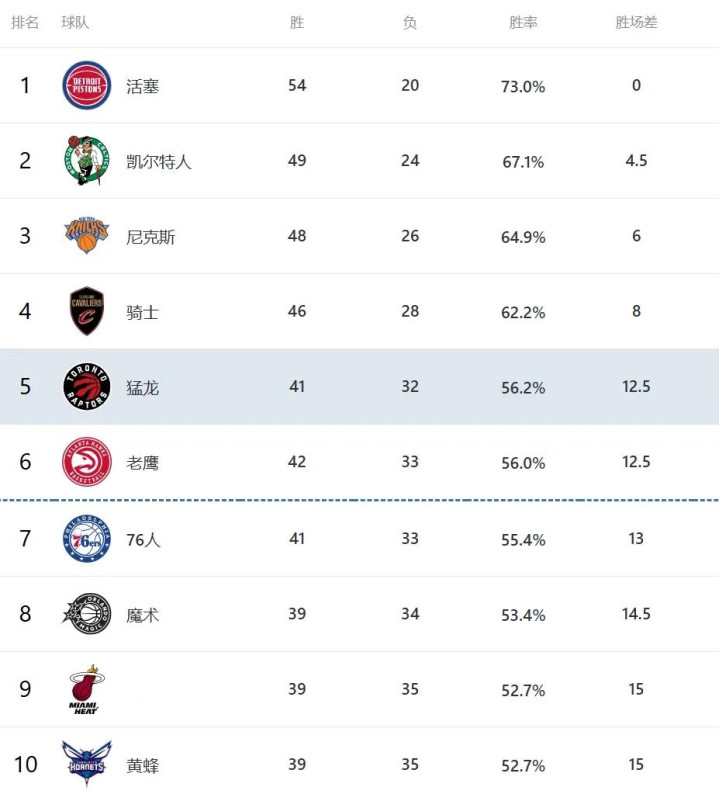Click the Boston Celtics logo

point(87,160)
